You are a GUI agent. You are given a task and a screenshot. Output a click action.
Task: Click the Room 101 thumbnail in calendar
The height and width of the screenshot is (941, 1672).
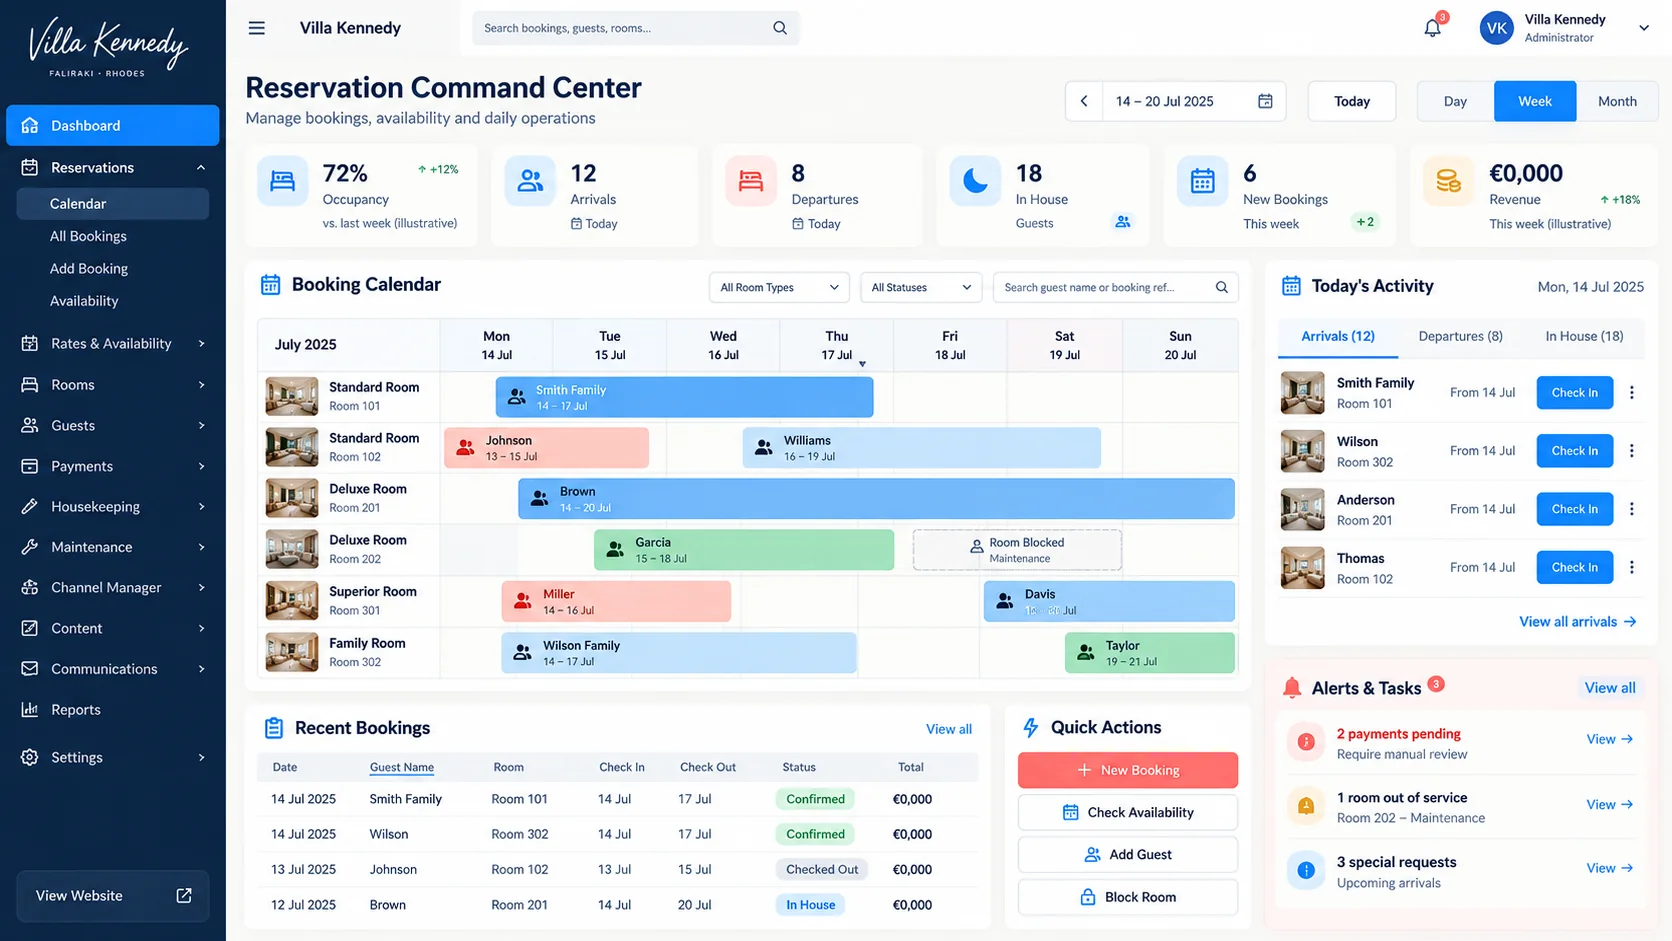pyautogui.click(x=292, y=396)
